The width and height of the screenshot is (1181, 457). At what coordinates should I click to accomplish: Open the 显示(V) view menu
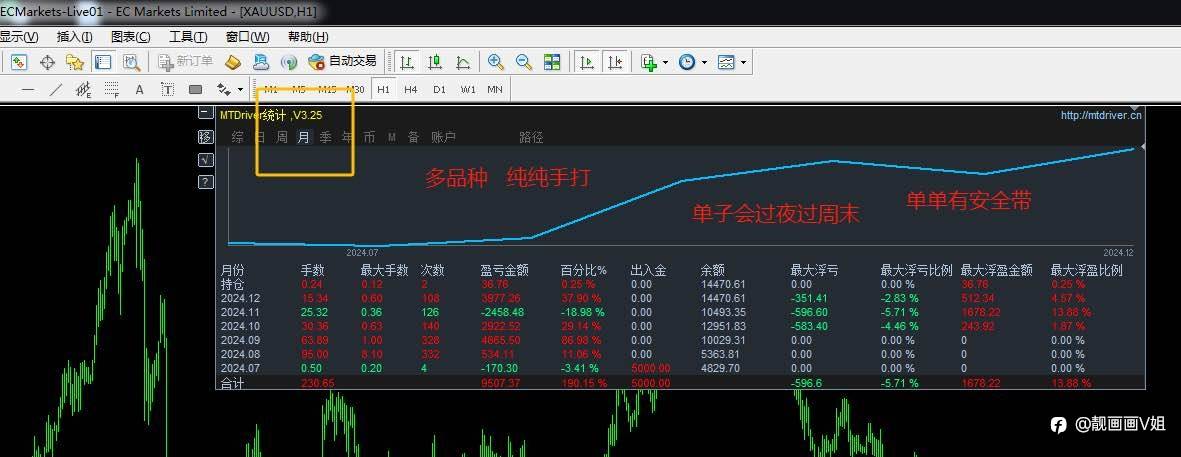coord(19,37)
